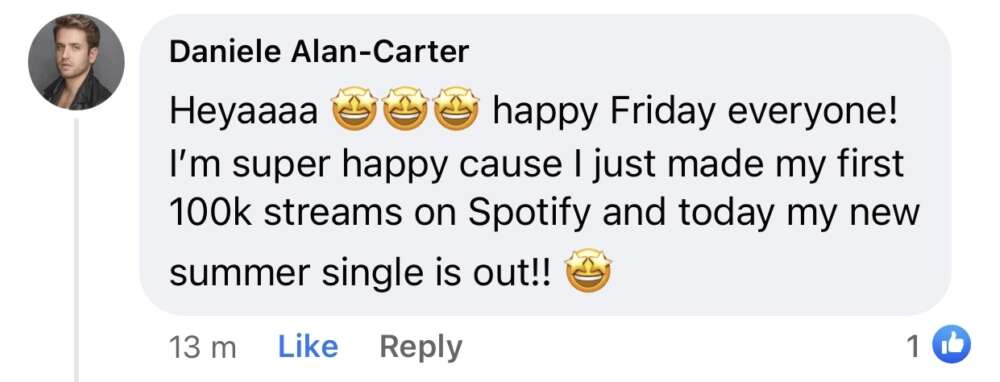Click the word 'Spotify' in the comment
Viewport: 1000px width, 382px height.
(530, 216)
